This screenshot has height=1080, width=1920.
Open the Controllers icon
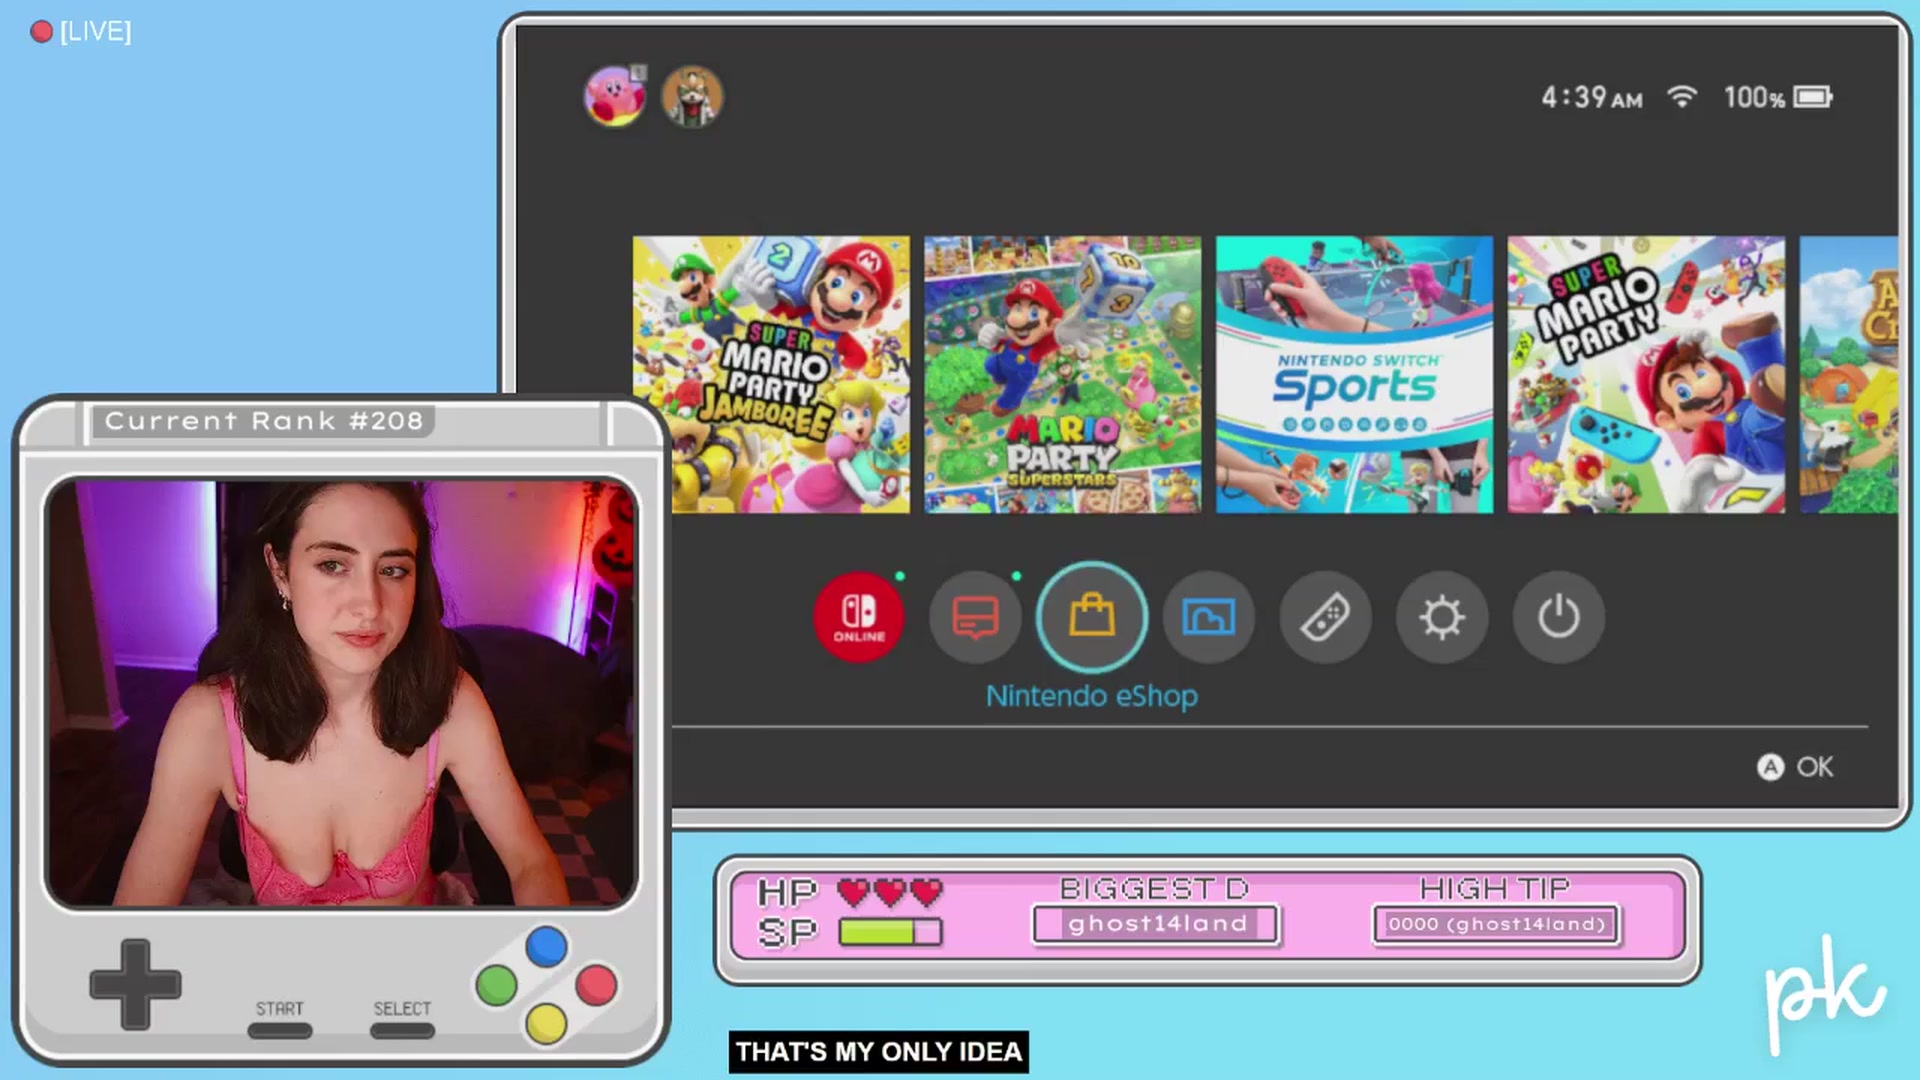(x=1325, y=617)
